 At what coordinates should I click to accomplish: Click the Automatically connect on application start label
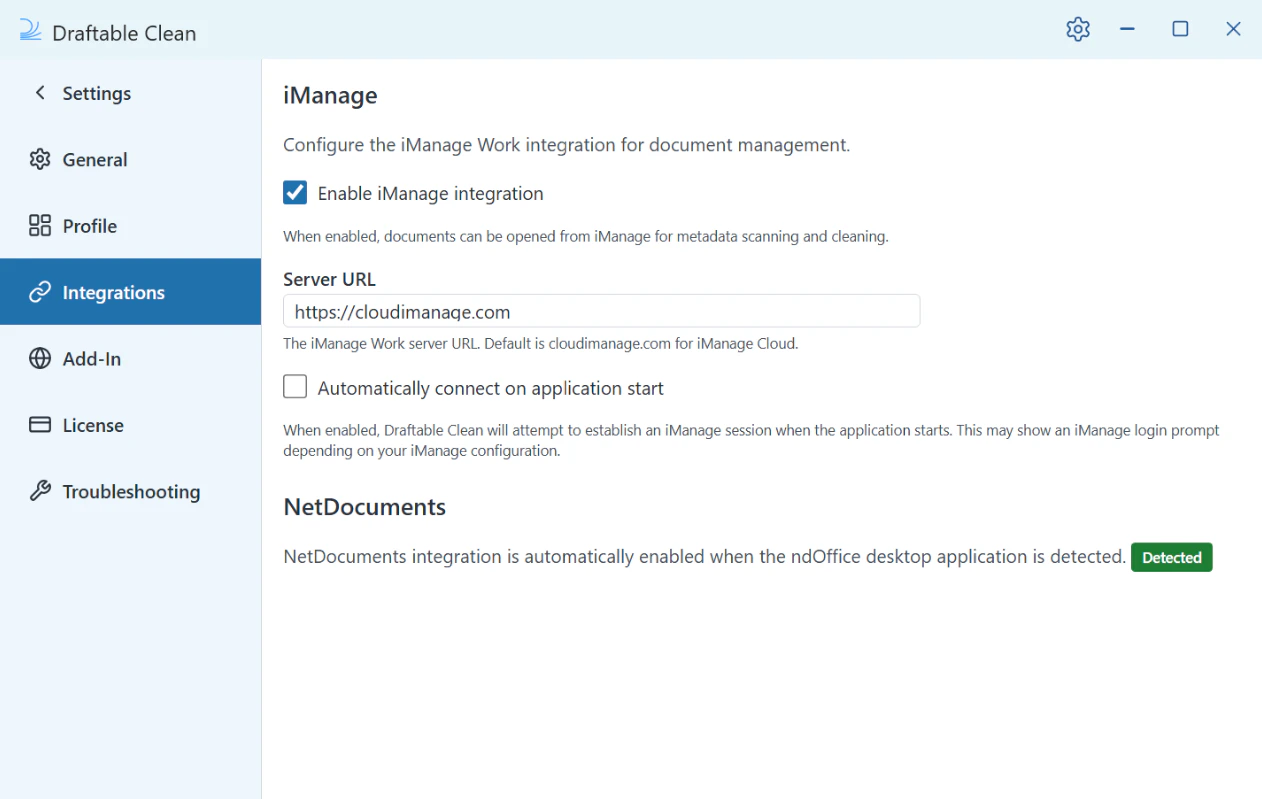(490, 388)
